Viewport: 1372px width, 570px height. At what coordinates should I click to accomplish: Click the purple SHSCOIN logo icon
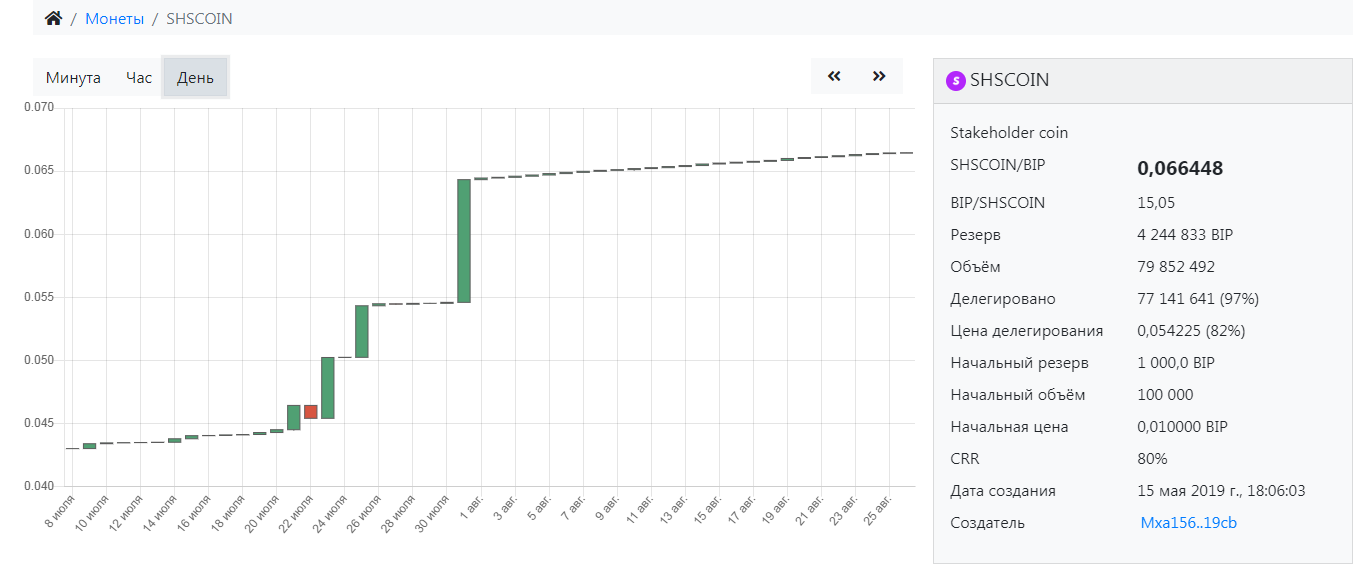956,81
